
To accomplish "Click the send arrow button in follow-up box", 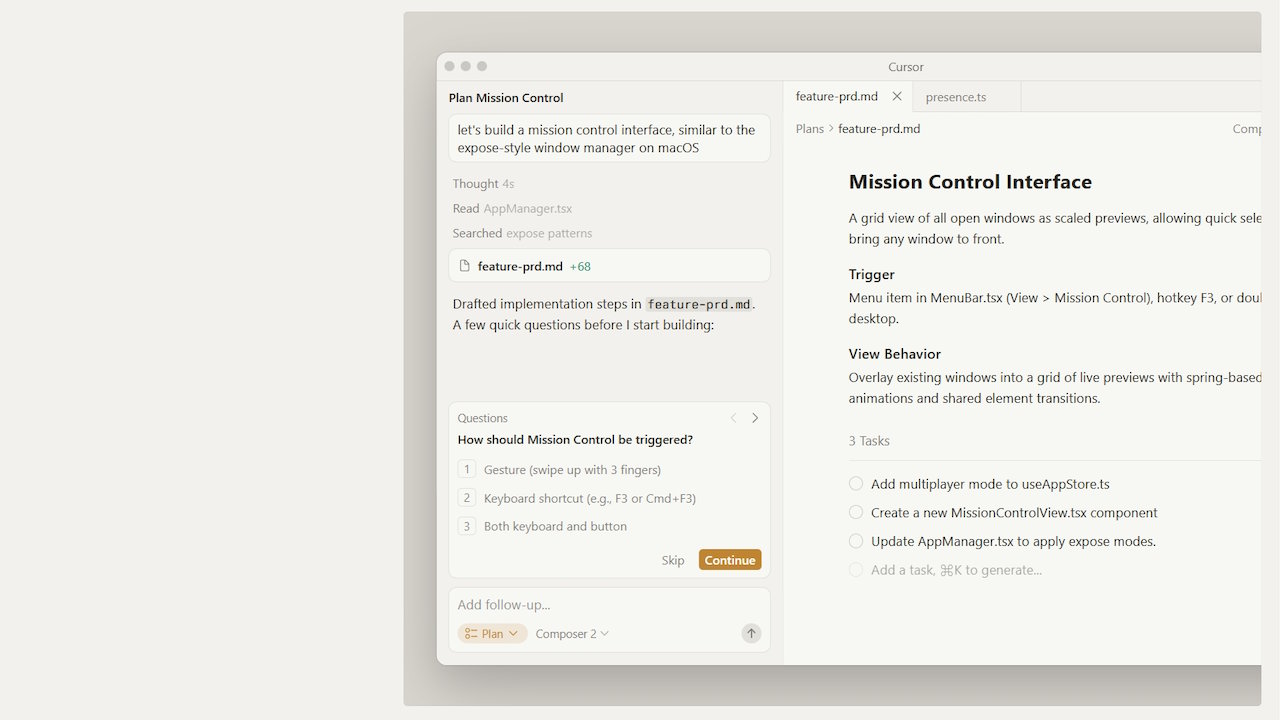I will pyautogui.click(x=751, y=633).
